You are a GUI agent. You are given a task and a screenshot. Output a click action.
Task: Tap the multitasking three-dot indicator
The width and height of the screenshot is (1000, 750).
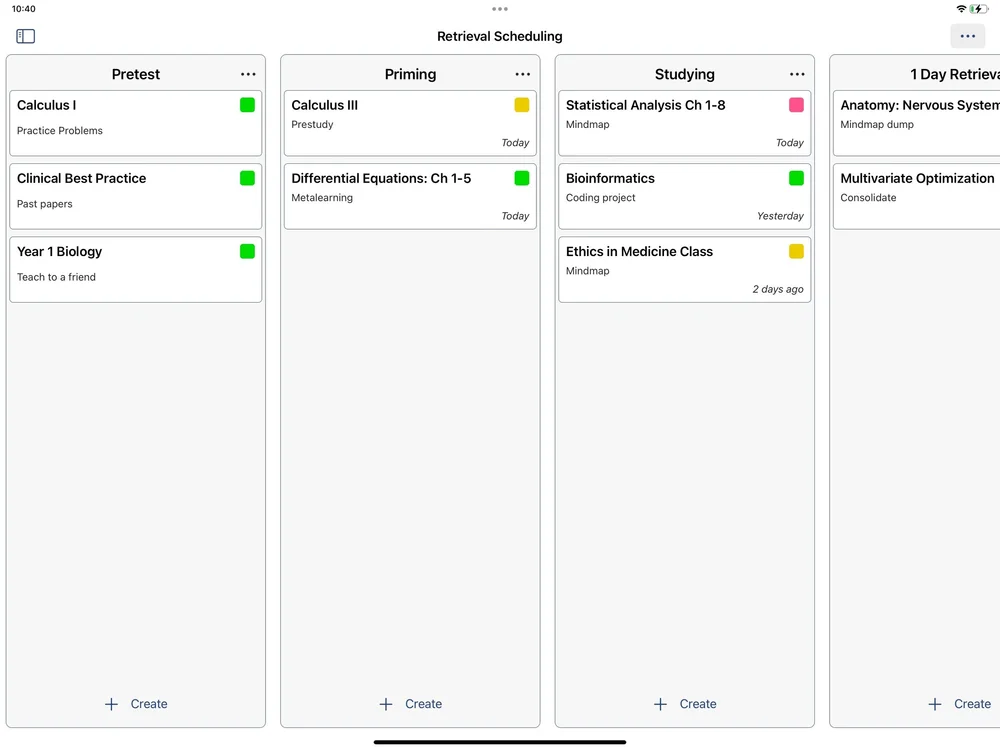point(500,9)
